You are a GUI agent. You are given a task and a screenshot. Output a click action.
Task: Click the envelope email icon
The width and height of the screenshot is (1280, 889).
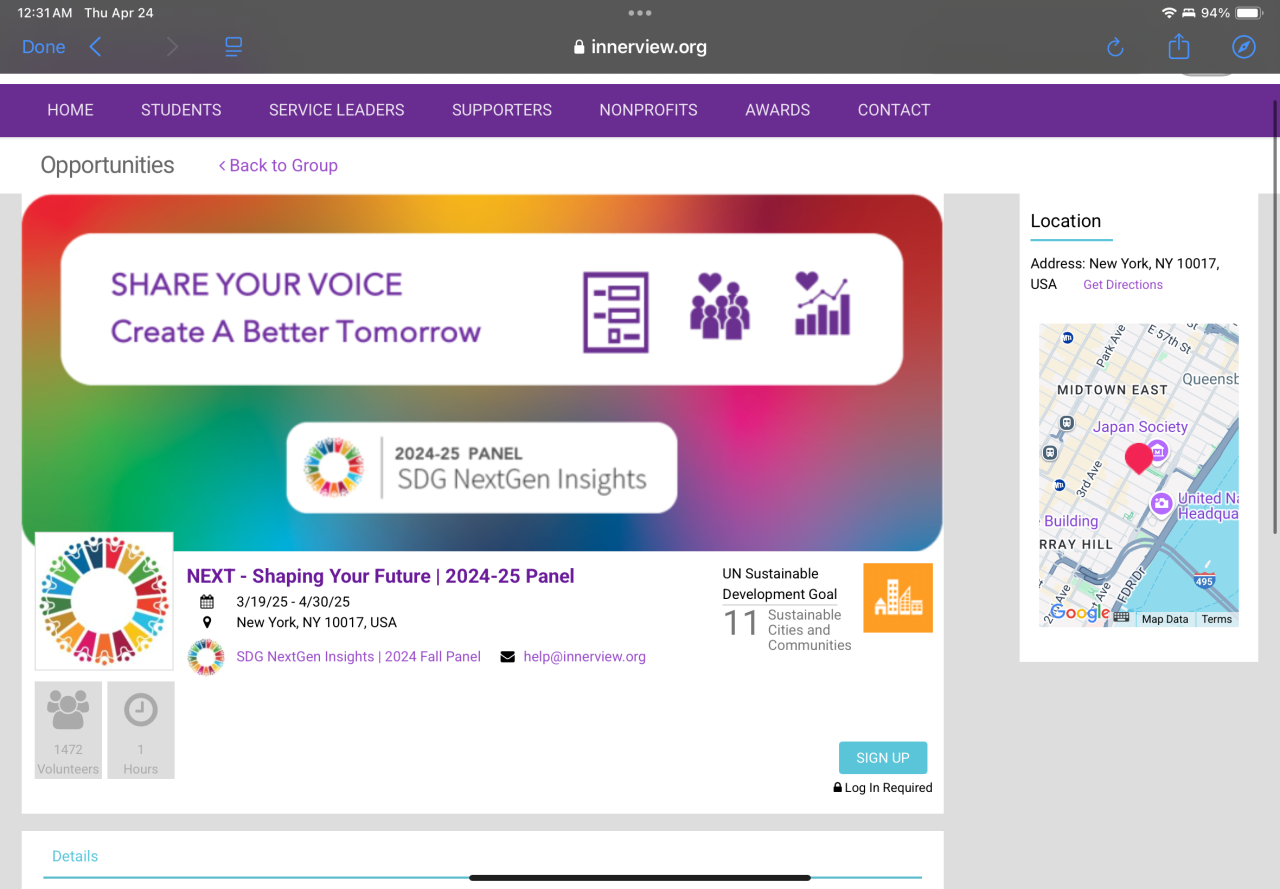pyautogui.click(x=508, y=657)
